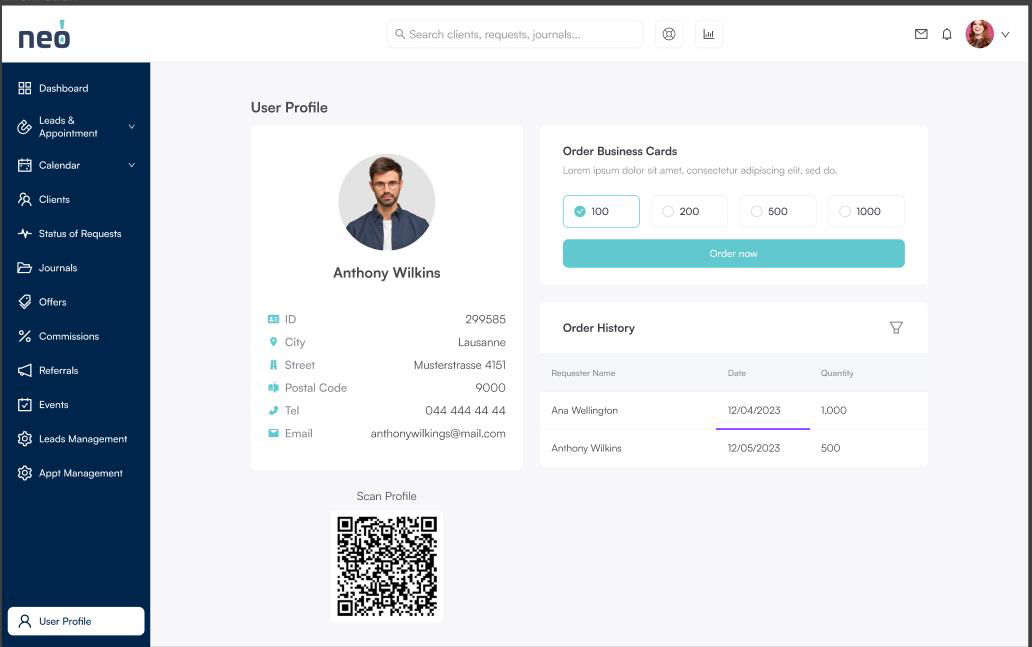Open the User Profile sidebar button
Screen dimensions: 1032x647
pos(76,621)
